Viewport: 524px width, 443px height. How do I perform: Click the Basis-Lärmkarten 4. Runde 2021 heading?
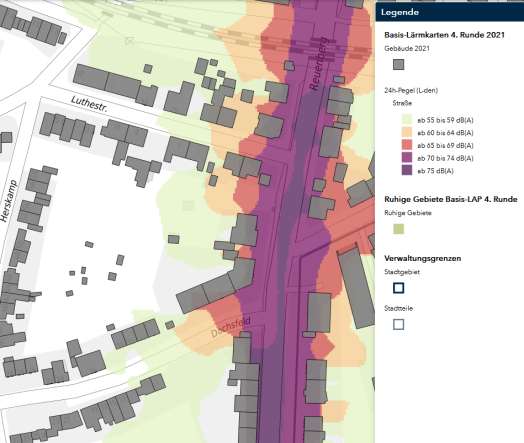[x=444, y=35]
